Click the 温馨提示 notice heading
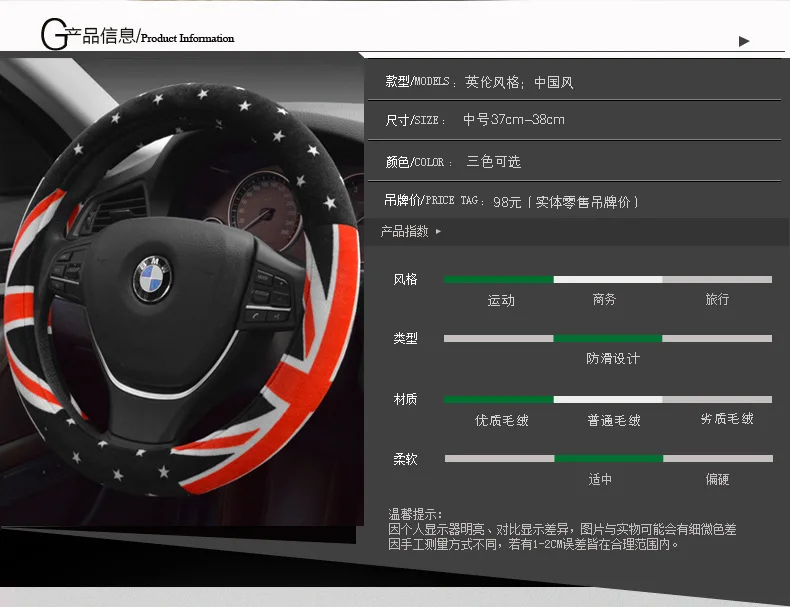 pyautogui.click(x=415, y=514)
